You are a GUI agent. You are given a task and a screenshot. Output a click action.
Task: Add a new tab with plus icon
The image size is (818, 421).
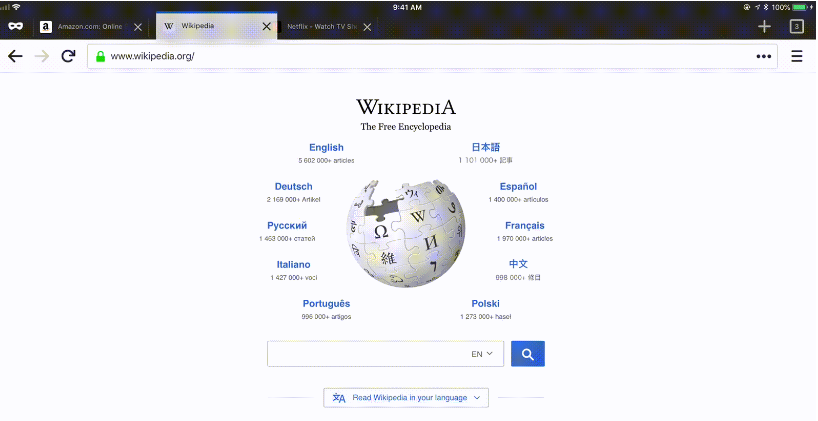pos(764,27)
